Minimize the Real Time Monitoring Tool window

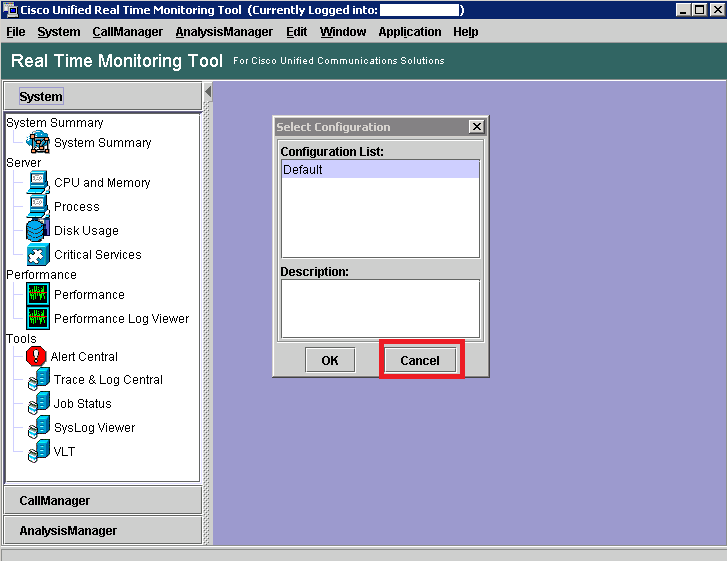click(x=682, y=9)
